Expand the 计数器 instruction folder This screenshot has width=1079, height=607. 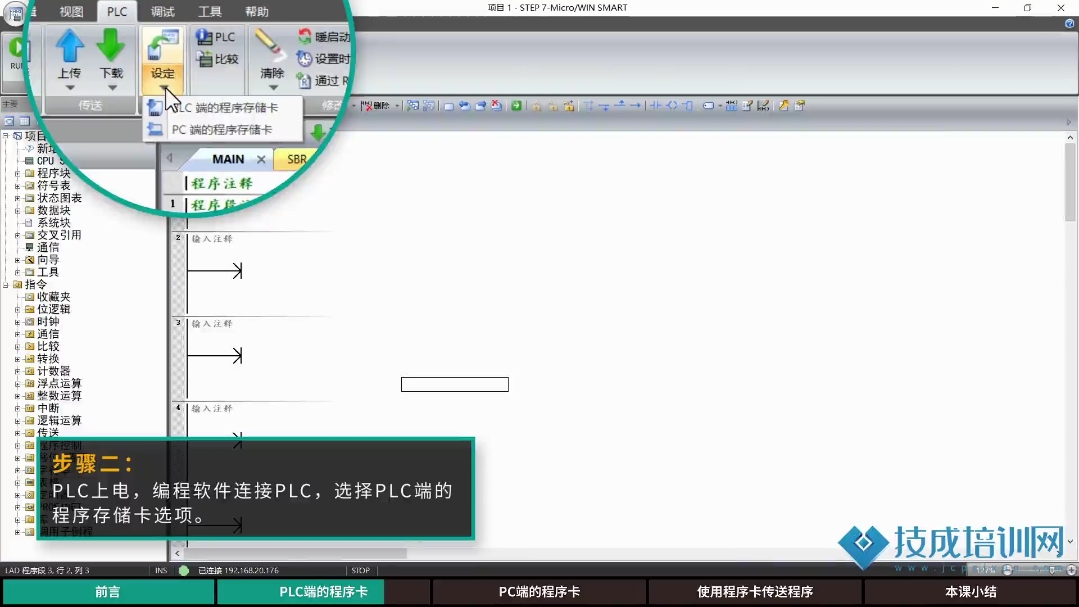pyautogui.click(x=17, y=372)
